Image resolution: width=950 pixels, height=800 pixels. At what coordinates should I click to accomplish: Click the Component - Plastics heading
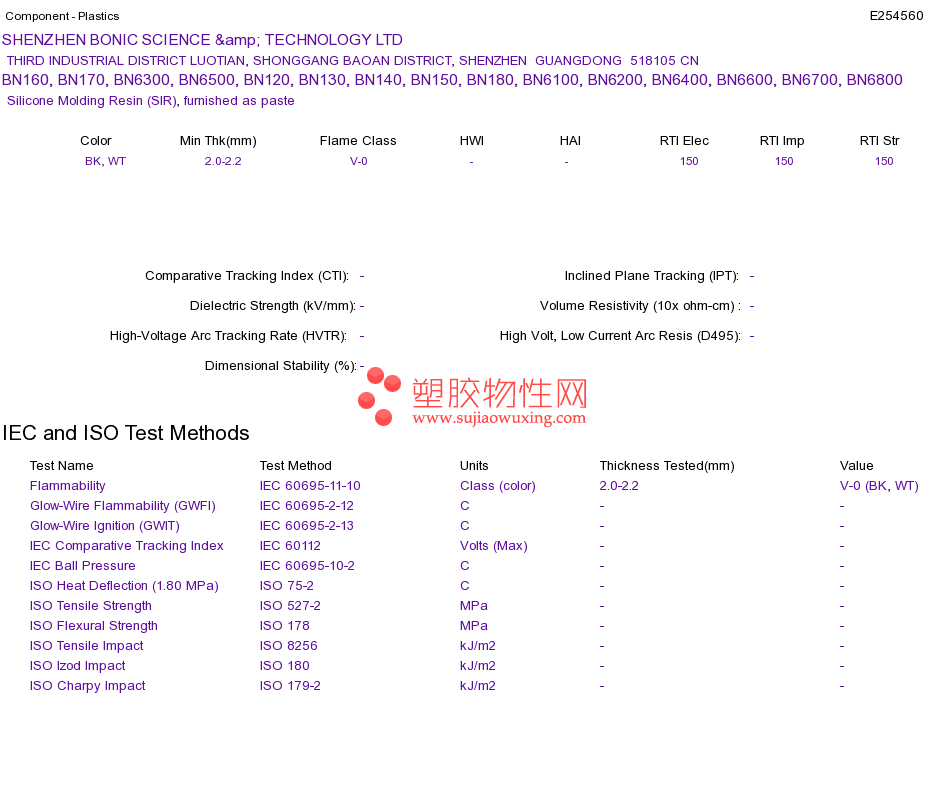pyautogui.click(x=62, y=16)
